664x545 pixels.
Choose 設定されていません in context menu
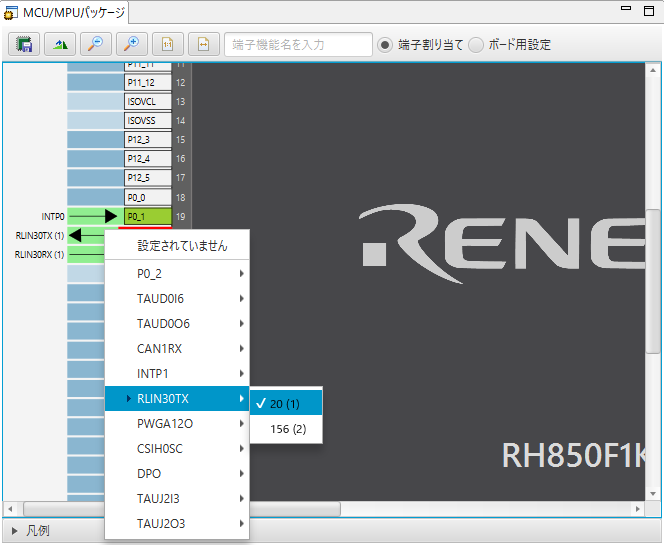click(177, 246)
